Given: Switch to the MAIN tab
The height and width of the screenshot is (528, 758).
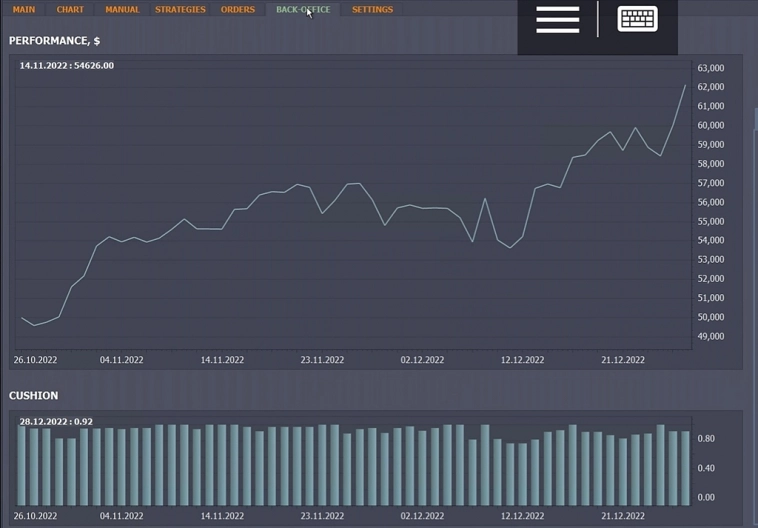Looking at the screenshot, I should coord(24,10).
